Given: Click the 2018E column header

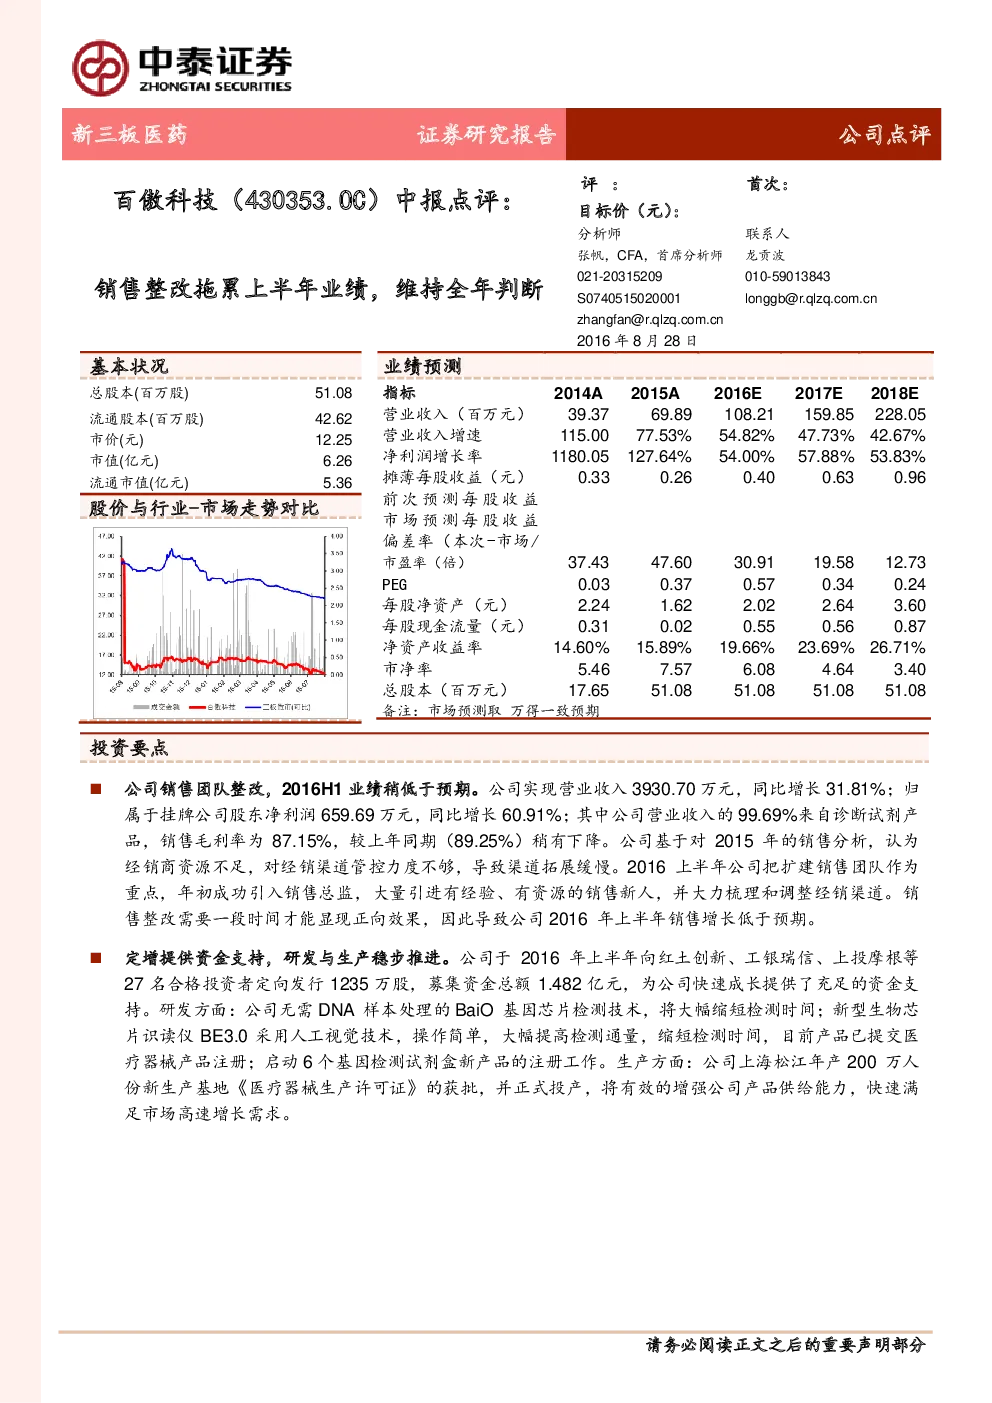Looking at the screenshot, I should 894,394.
